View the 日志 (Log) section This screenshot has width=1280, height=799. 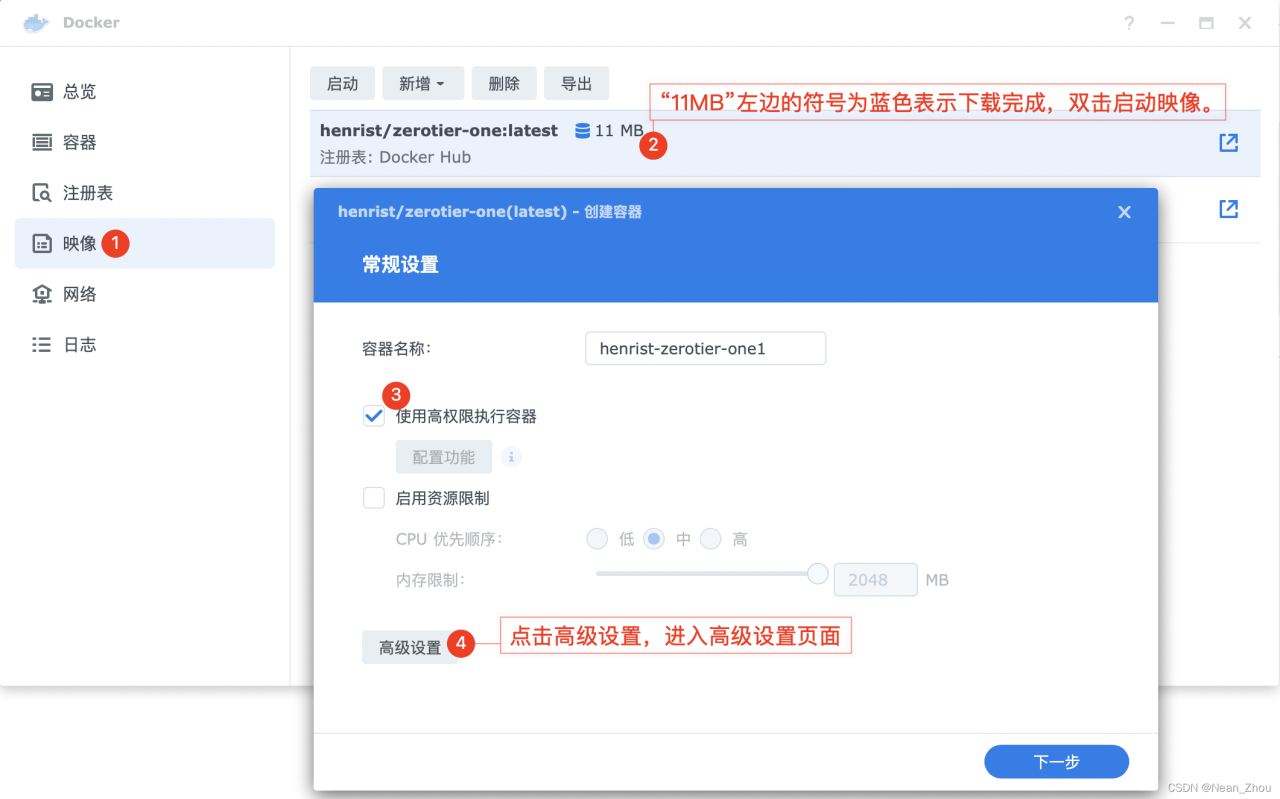(78, 344)
